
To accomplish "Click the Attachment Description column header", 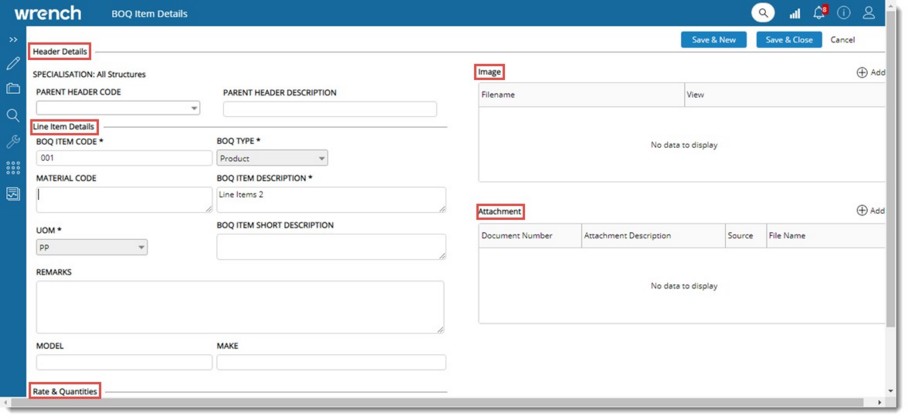I will pyautogui.click(x=653, y=236).
